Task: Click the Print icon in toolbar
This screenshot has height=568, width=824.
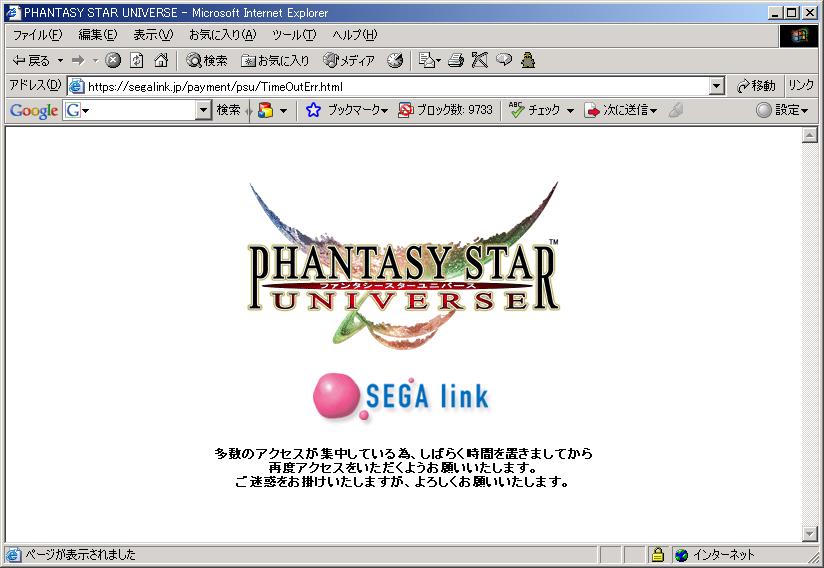Action: (455, 61)
